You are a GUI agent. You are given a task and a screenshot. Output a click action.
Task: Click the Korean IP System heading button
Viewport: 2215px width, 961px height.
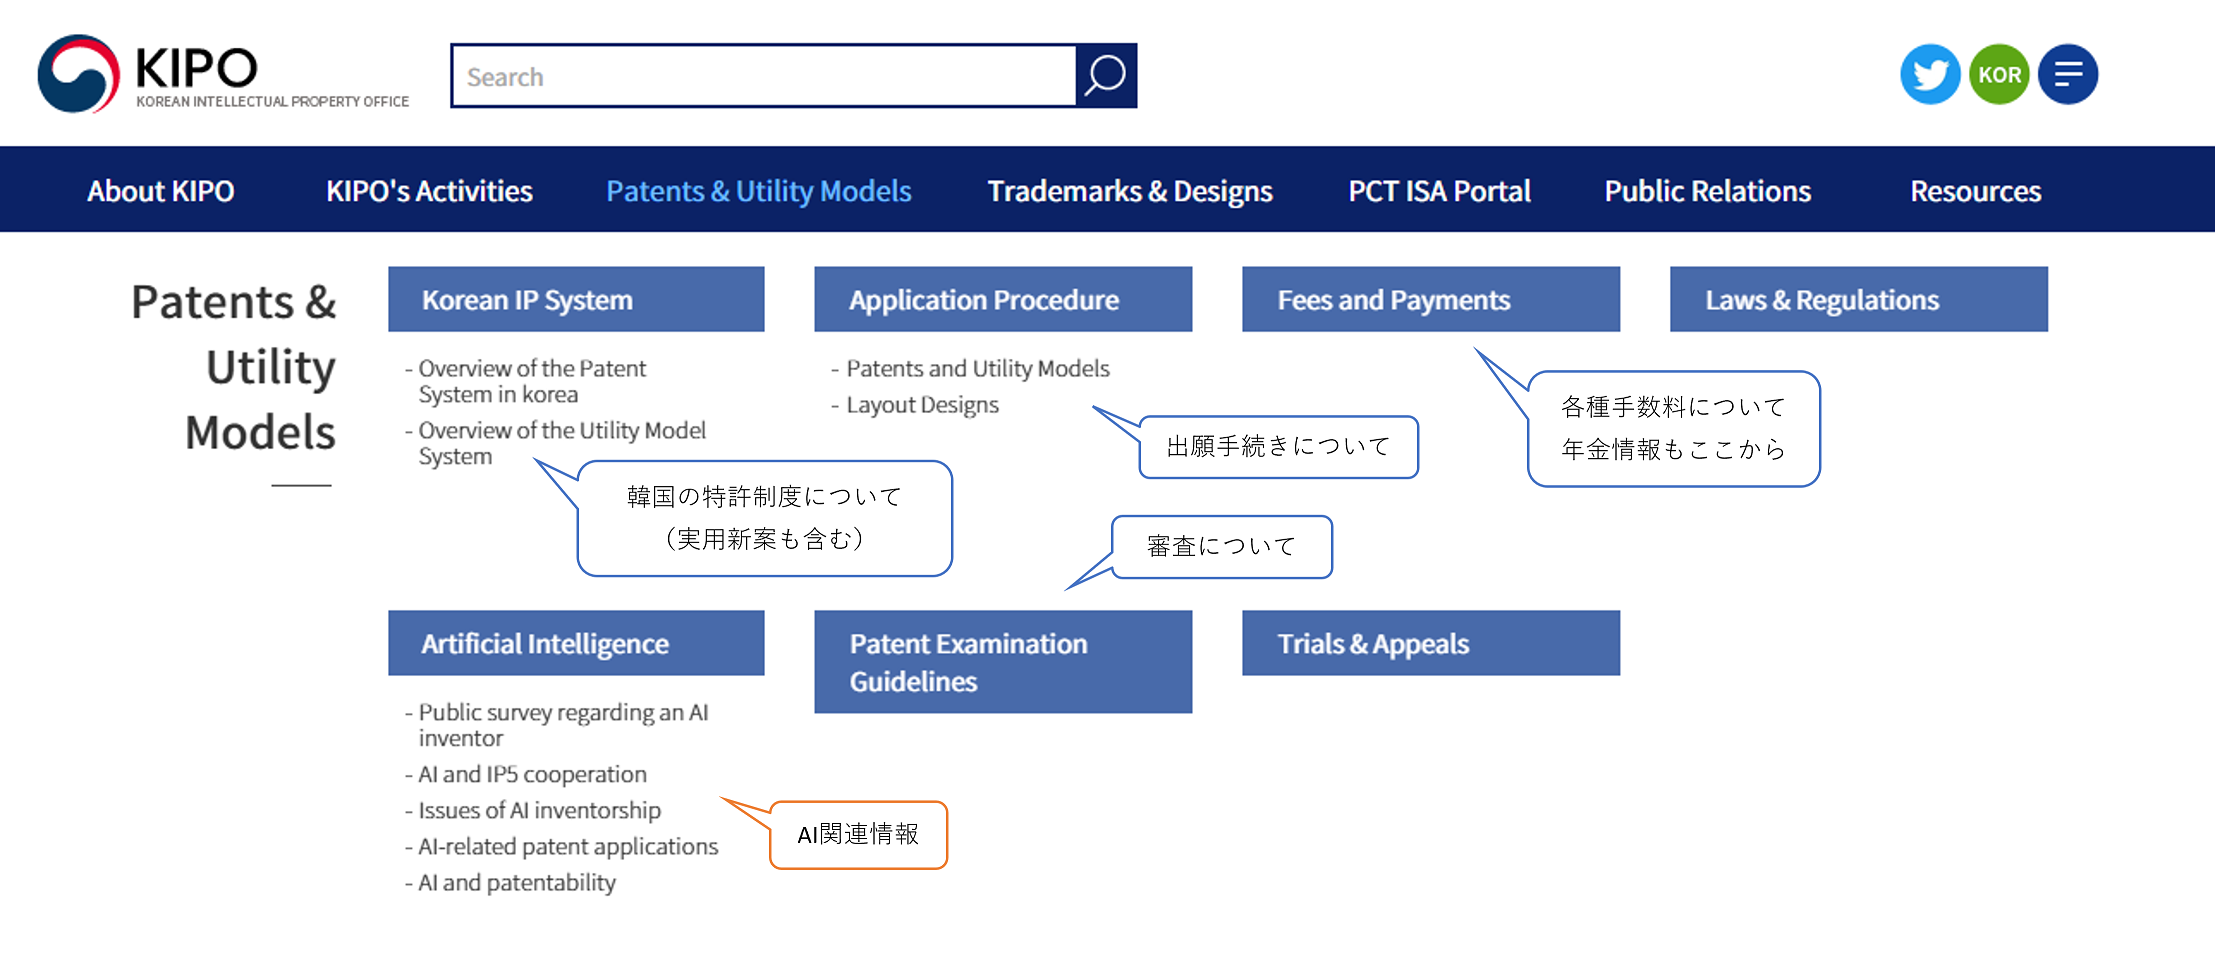(x=576, y=300)
